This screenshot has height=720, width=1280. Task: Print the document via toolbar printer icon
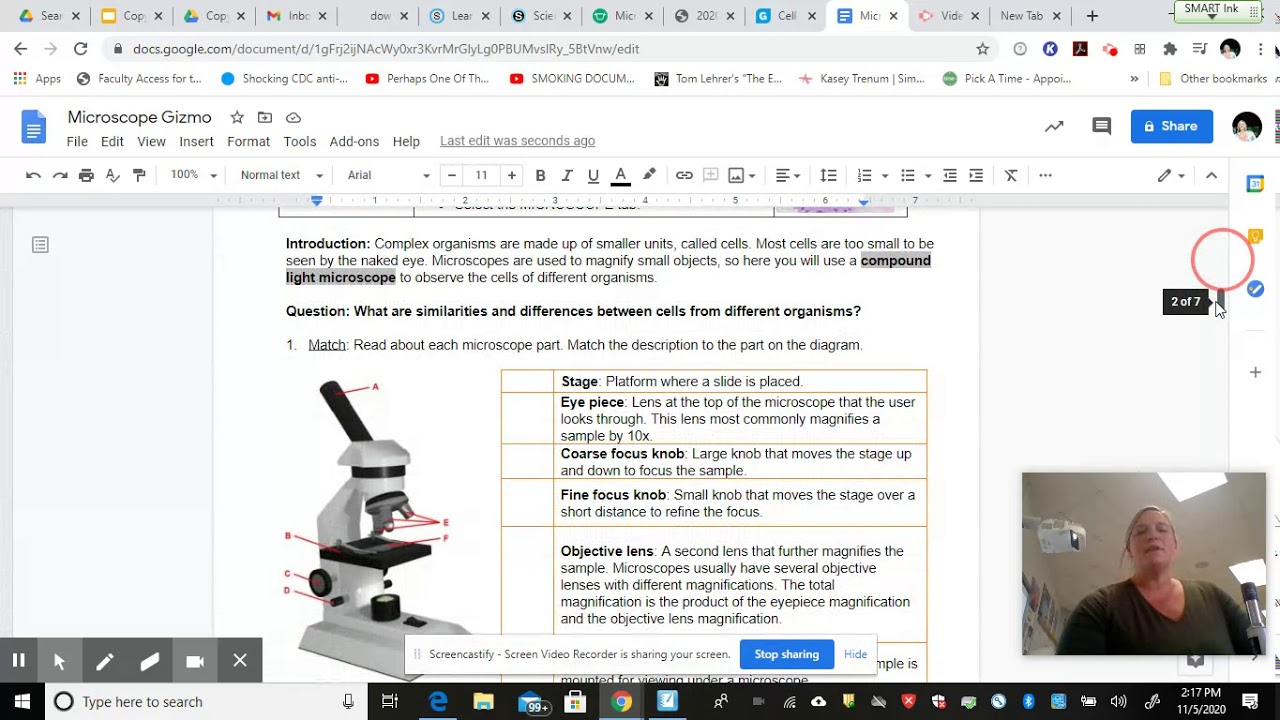pyautogui.click(x=86, y=175)
